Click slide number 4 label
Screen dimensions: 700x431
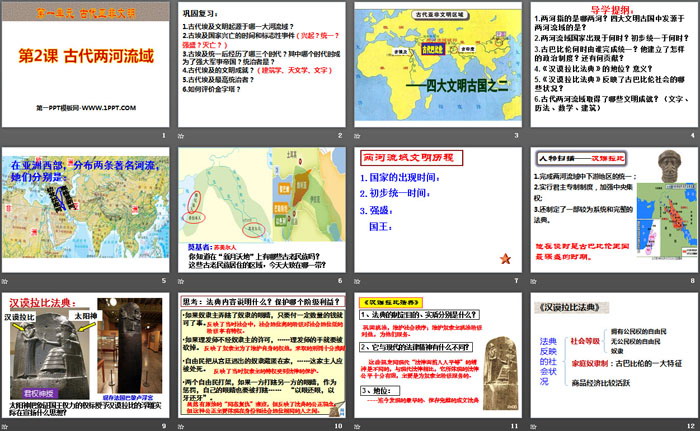(693, 135)
